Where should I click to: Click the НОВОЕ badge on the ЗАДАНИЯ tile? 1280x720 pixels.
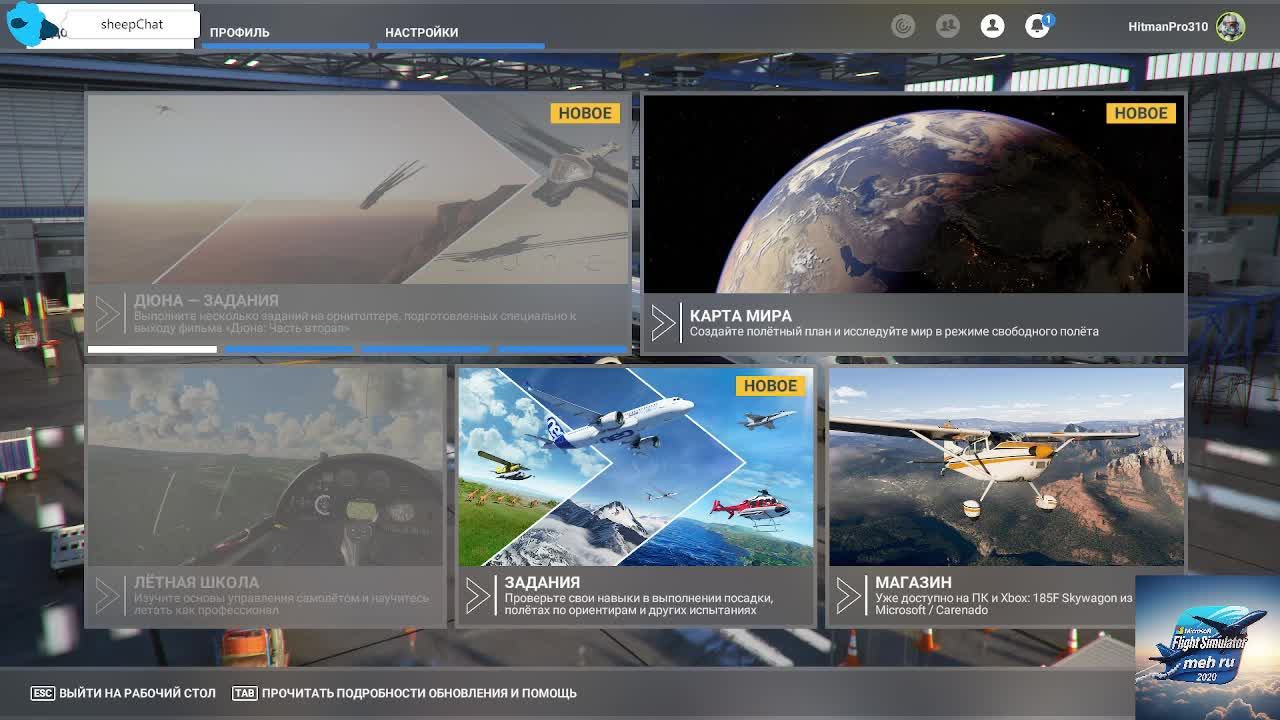[x=770, y=385]
